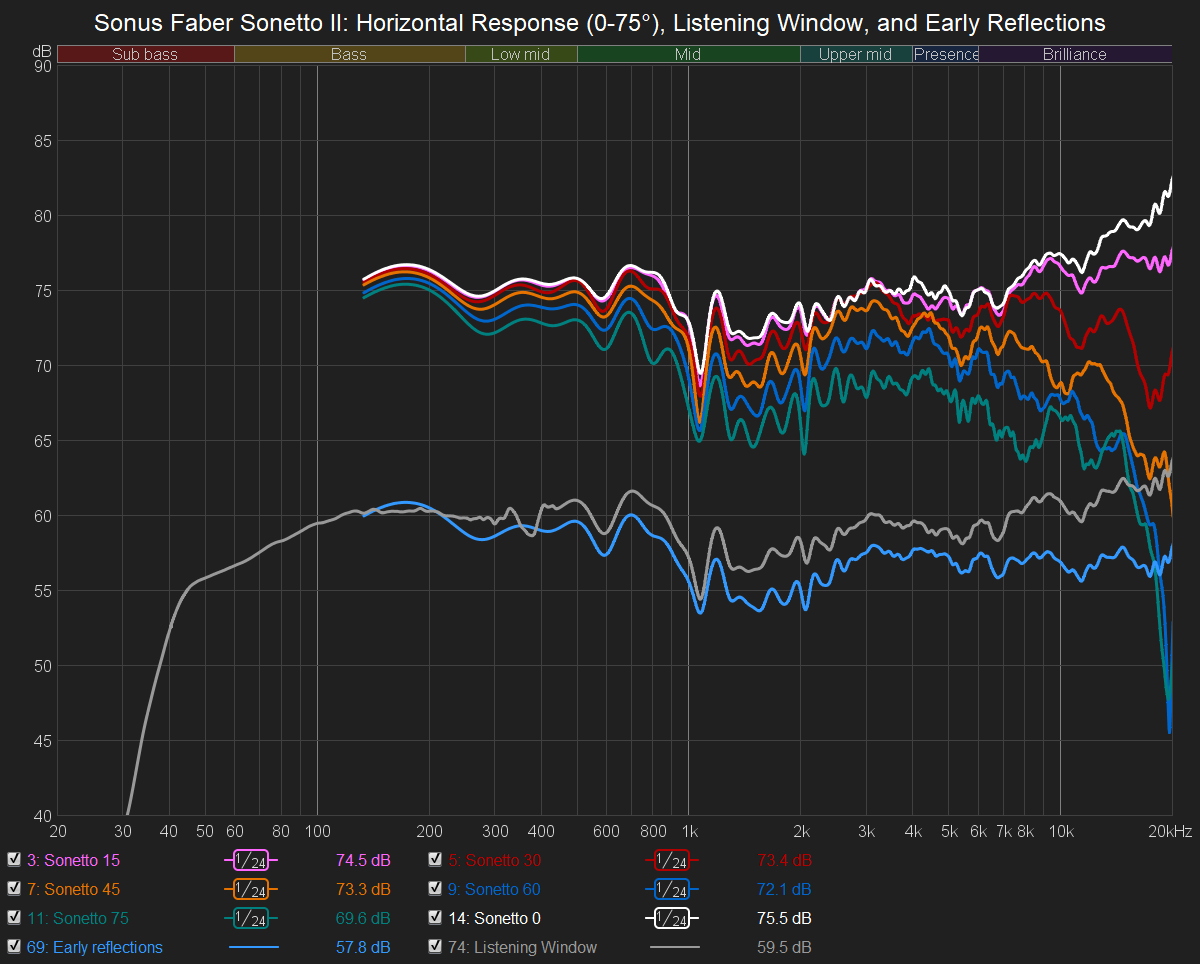Select the Brilliance frequency band label
1200x964 pixels.
pyautogui.click(x=1075, y=54)
